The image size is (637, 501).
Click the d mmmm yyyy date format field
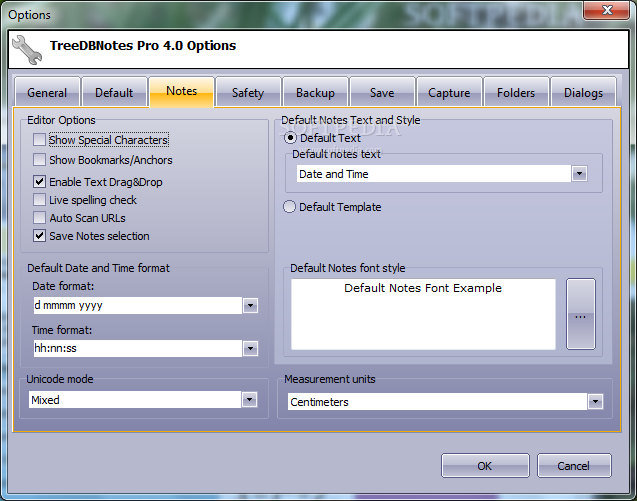pyautogui.click(x=138, y=305)
